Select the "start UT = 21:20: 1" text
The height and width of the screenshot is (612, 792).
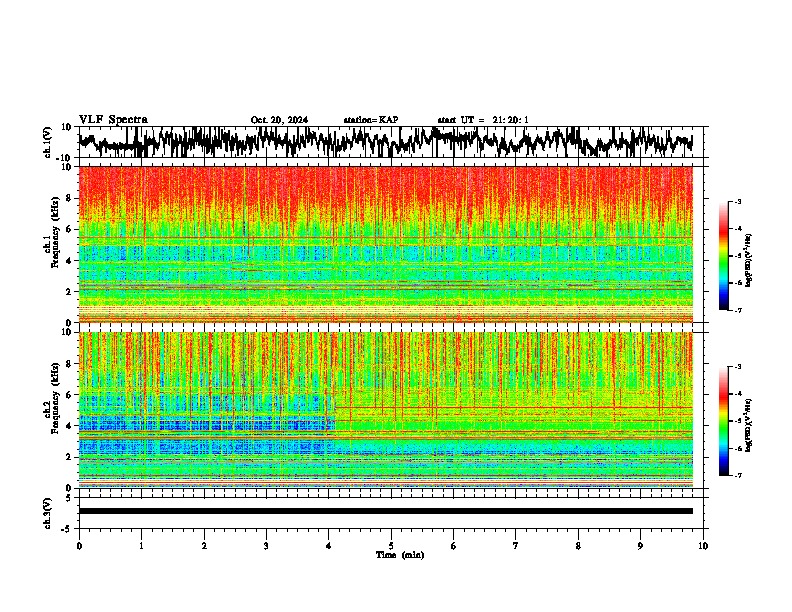pos(483,120)
